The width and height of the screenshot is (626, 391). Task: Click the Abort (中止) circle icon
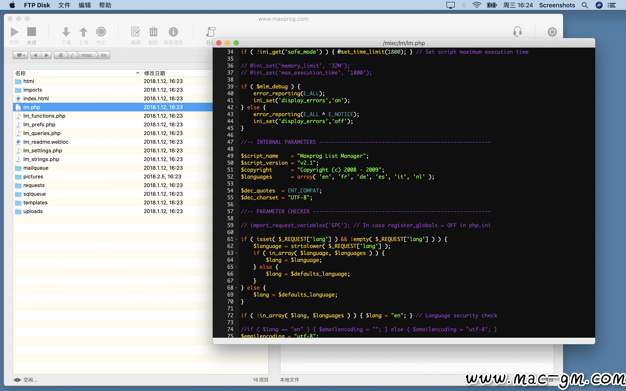(x=101, y=32)
